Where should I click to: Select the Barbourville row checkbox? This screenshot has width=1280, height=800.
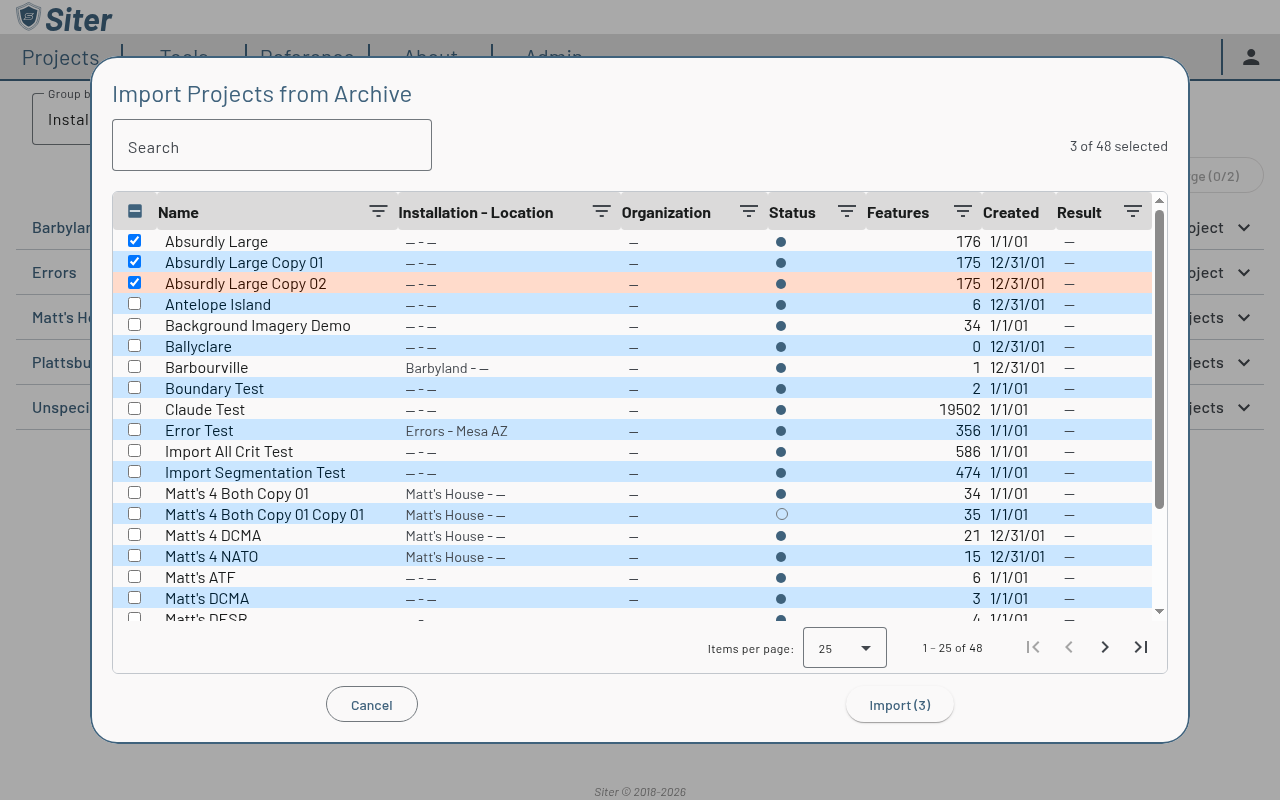(135, 367)
